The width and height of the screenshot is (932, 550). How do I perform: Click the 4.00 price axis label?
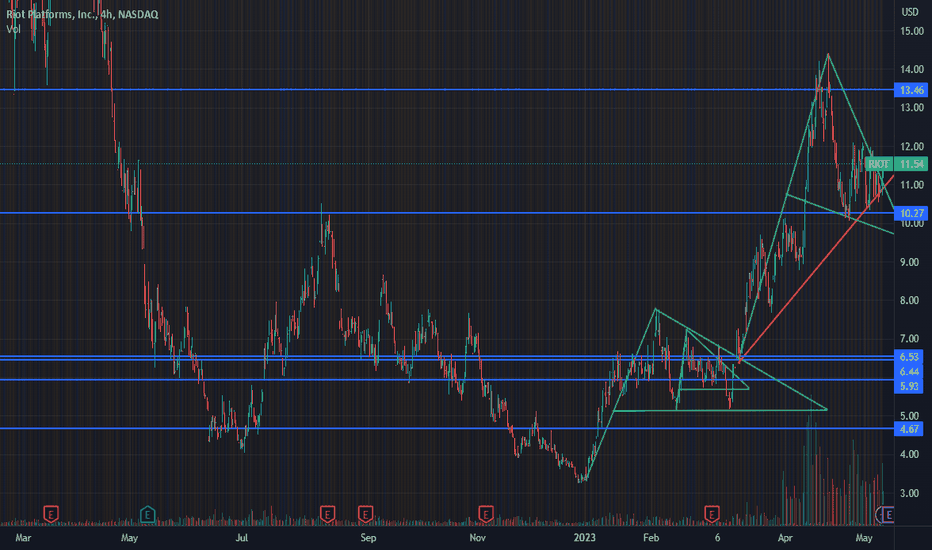coord(909,454)
